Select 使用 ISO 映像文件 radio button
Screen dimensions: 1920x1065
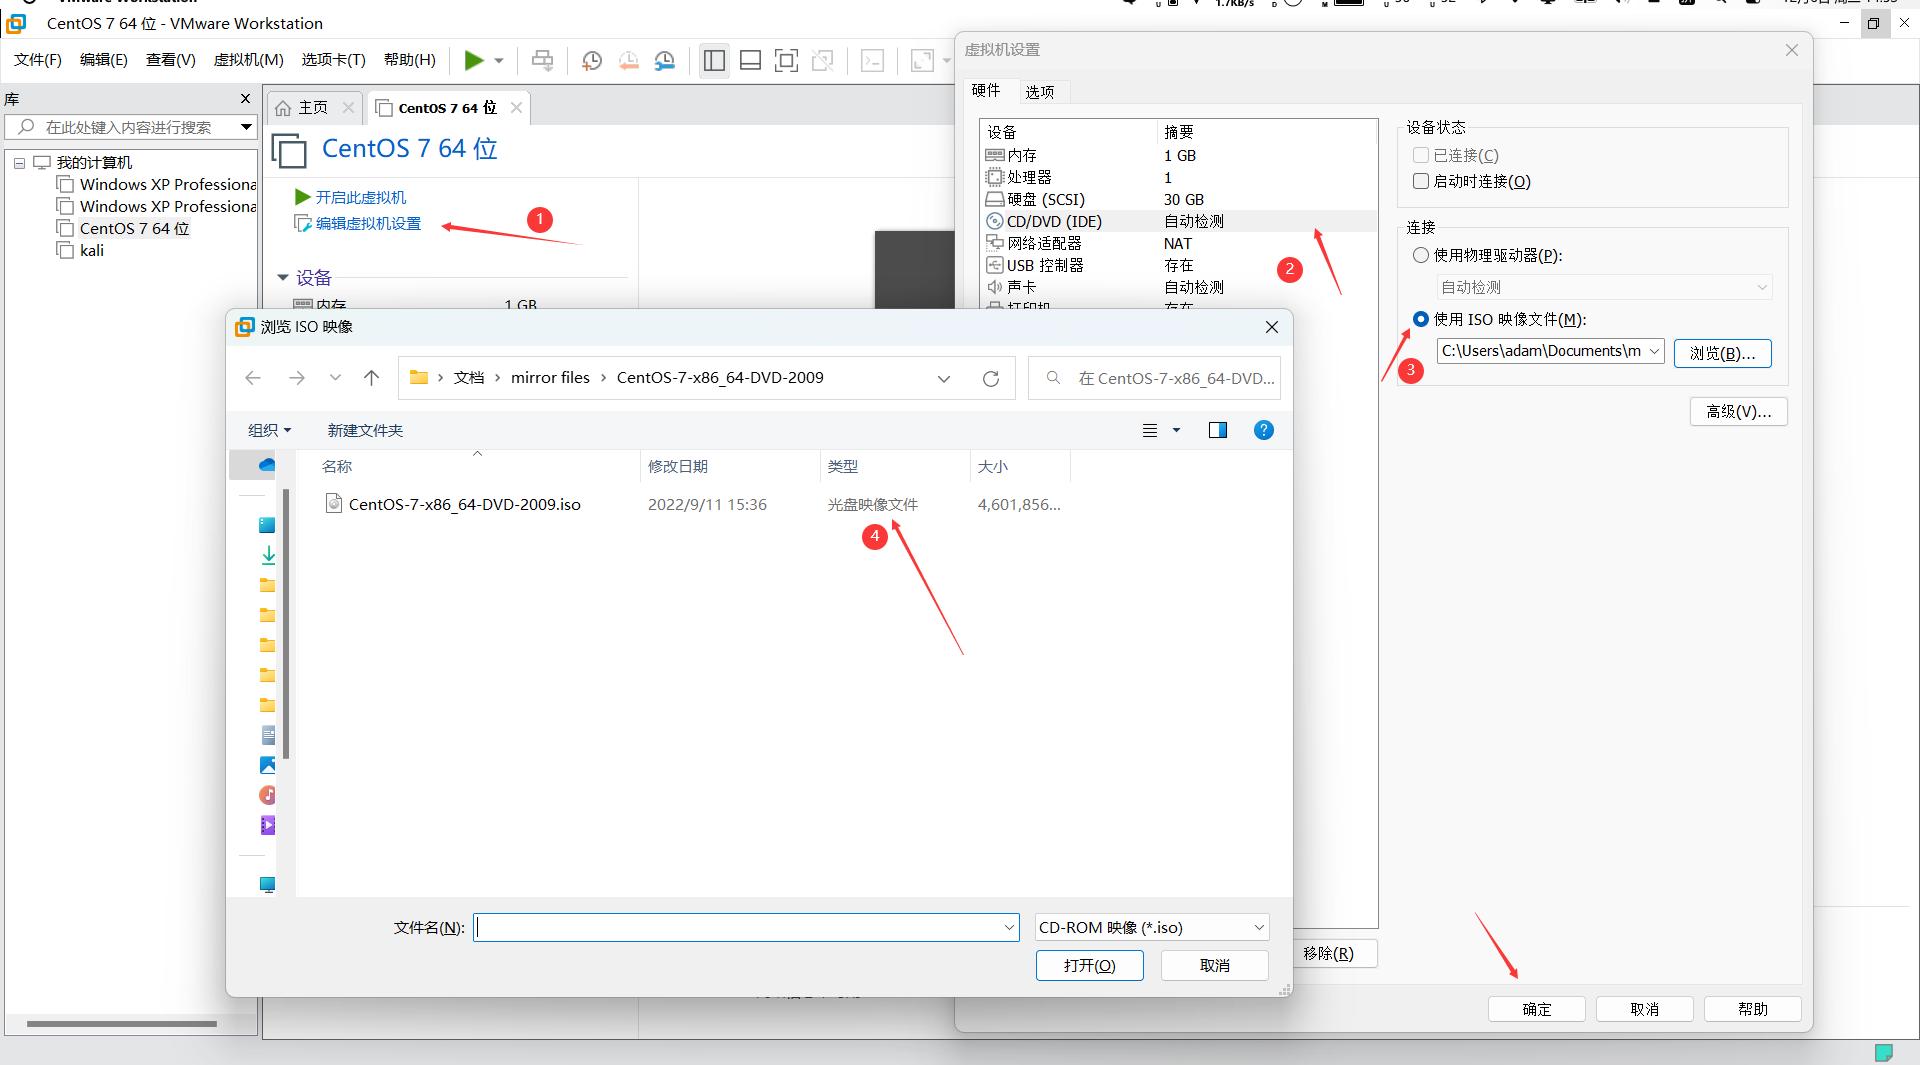(1421, 319)
